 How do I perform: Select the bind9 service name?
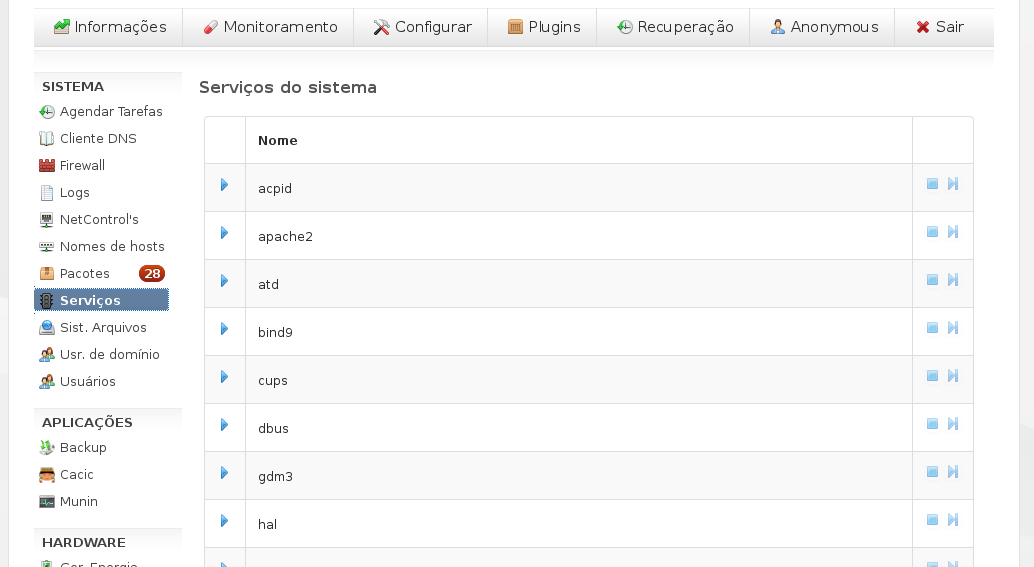275,332
